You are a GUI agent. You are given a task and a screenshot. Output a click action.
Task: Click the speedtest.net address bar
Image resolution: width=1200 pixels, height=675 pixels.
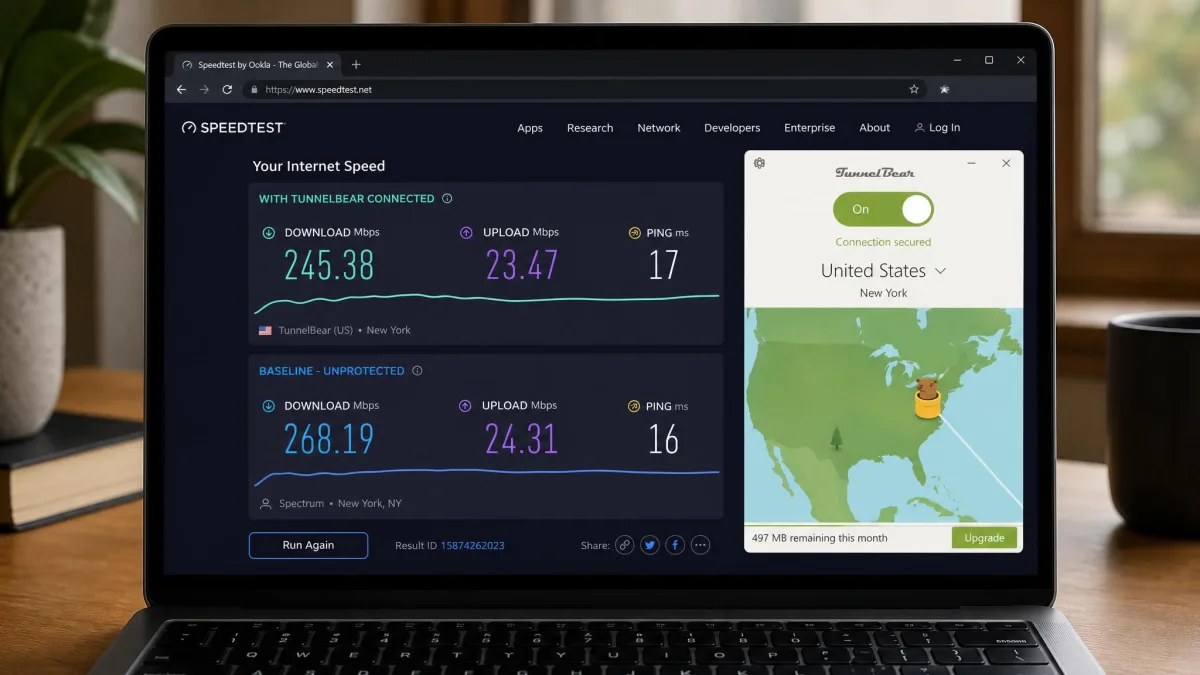[x=585, y=89]
